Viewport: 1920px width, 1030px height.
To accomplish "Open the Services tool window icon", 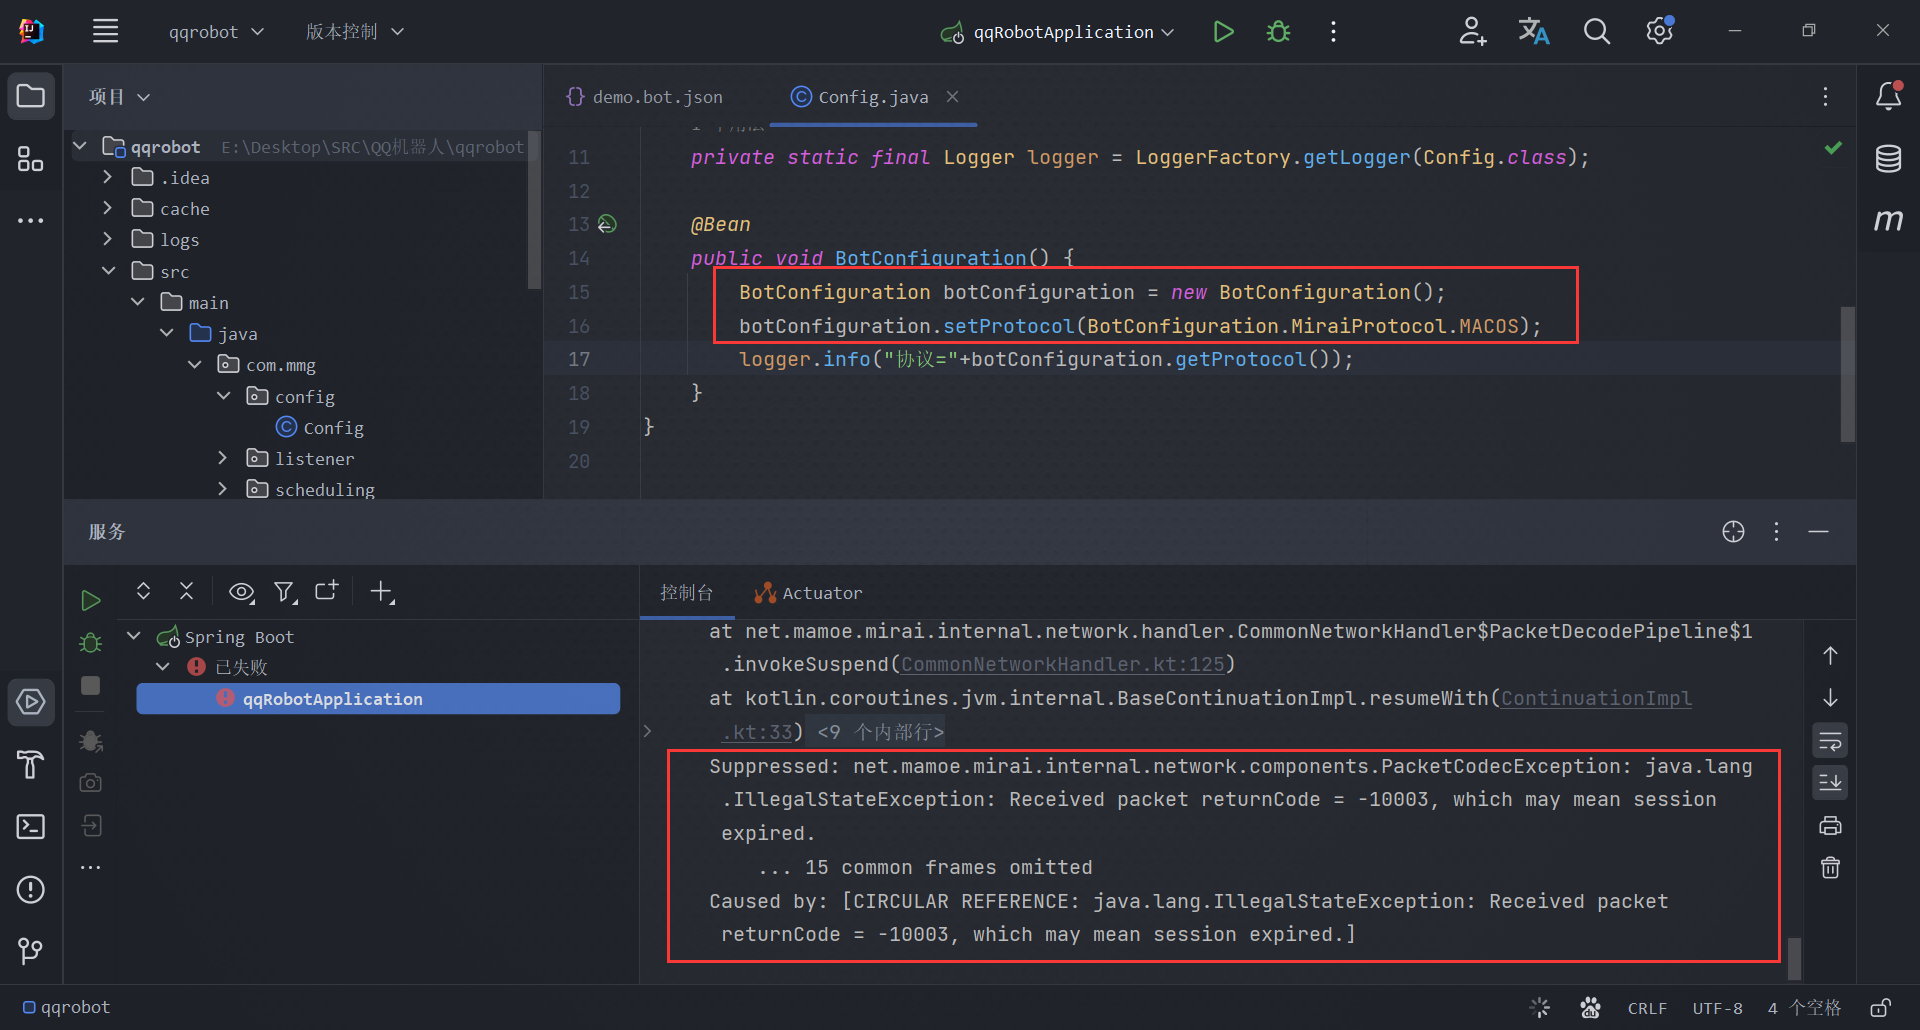I will tap(31, 702).
